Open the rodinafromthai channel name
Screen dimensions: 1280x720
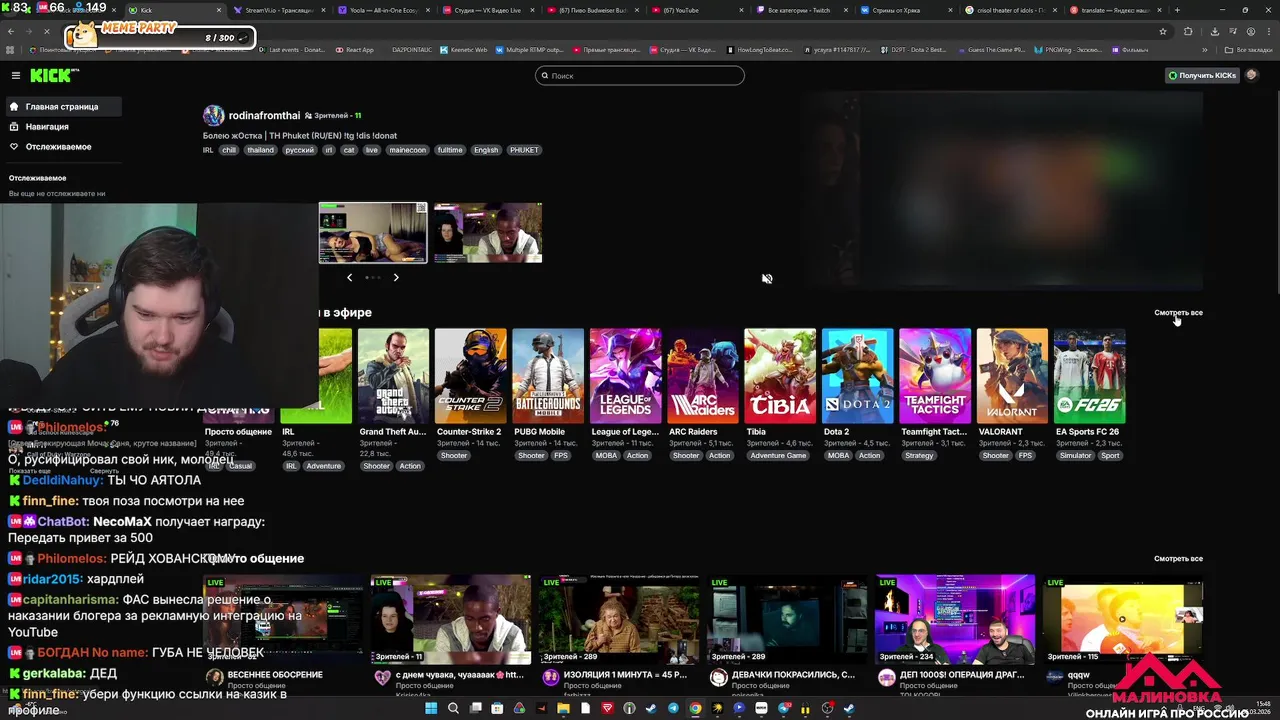(x=265, y=116)
